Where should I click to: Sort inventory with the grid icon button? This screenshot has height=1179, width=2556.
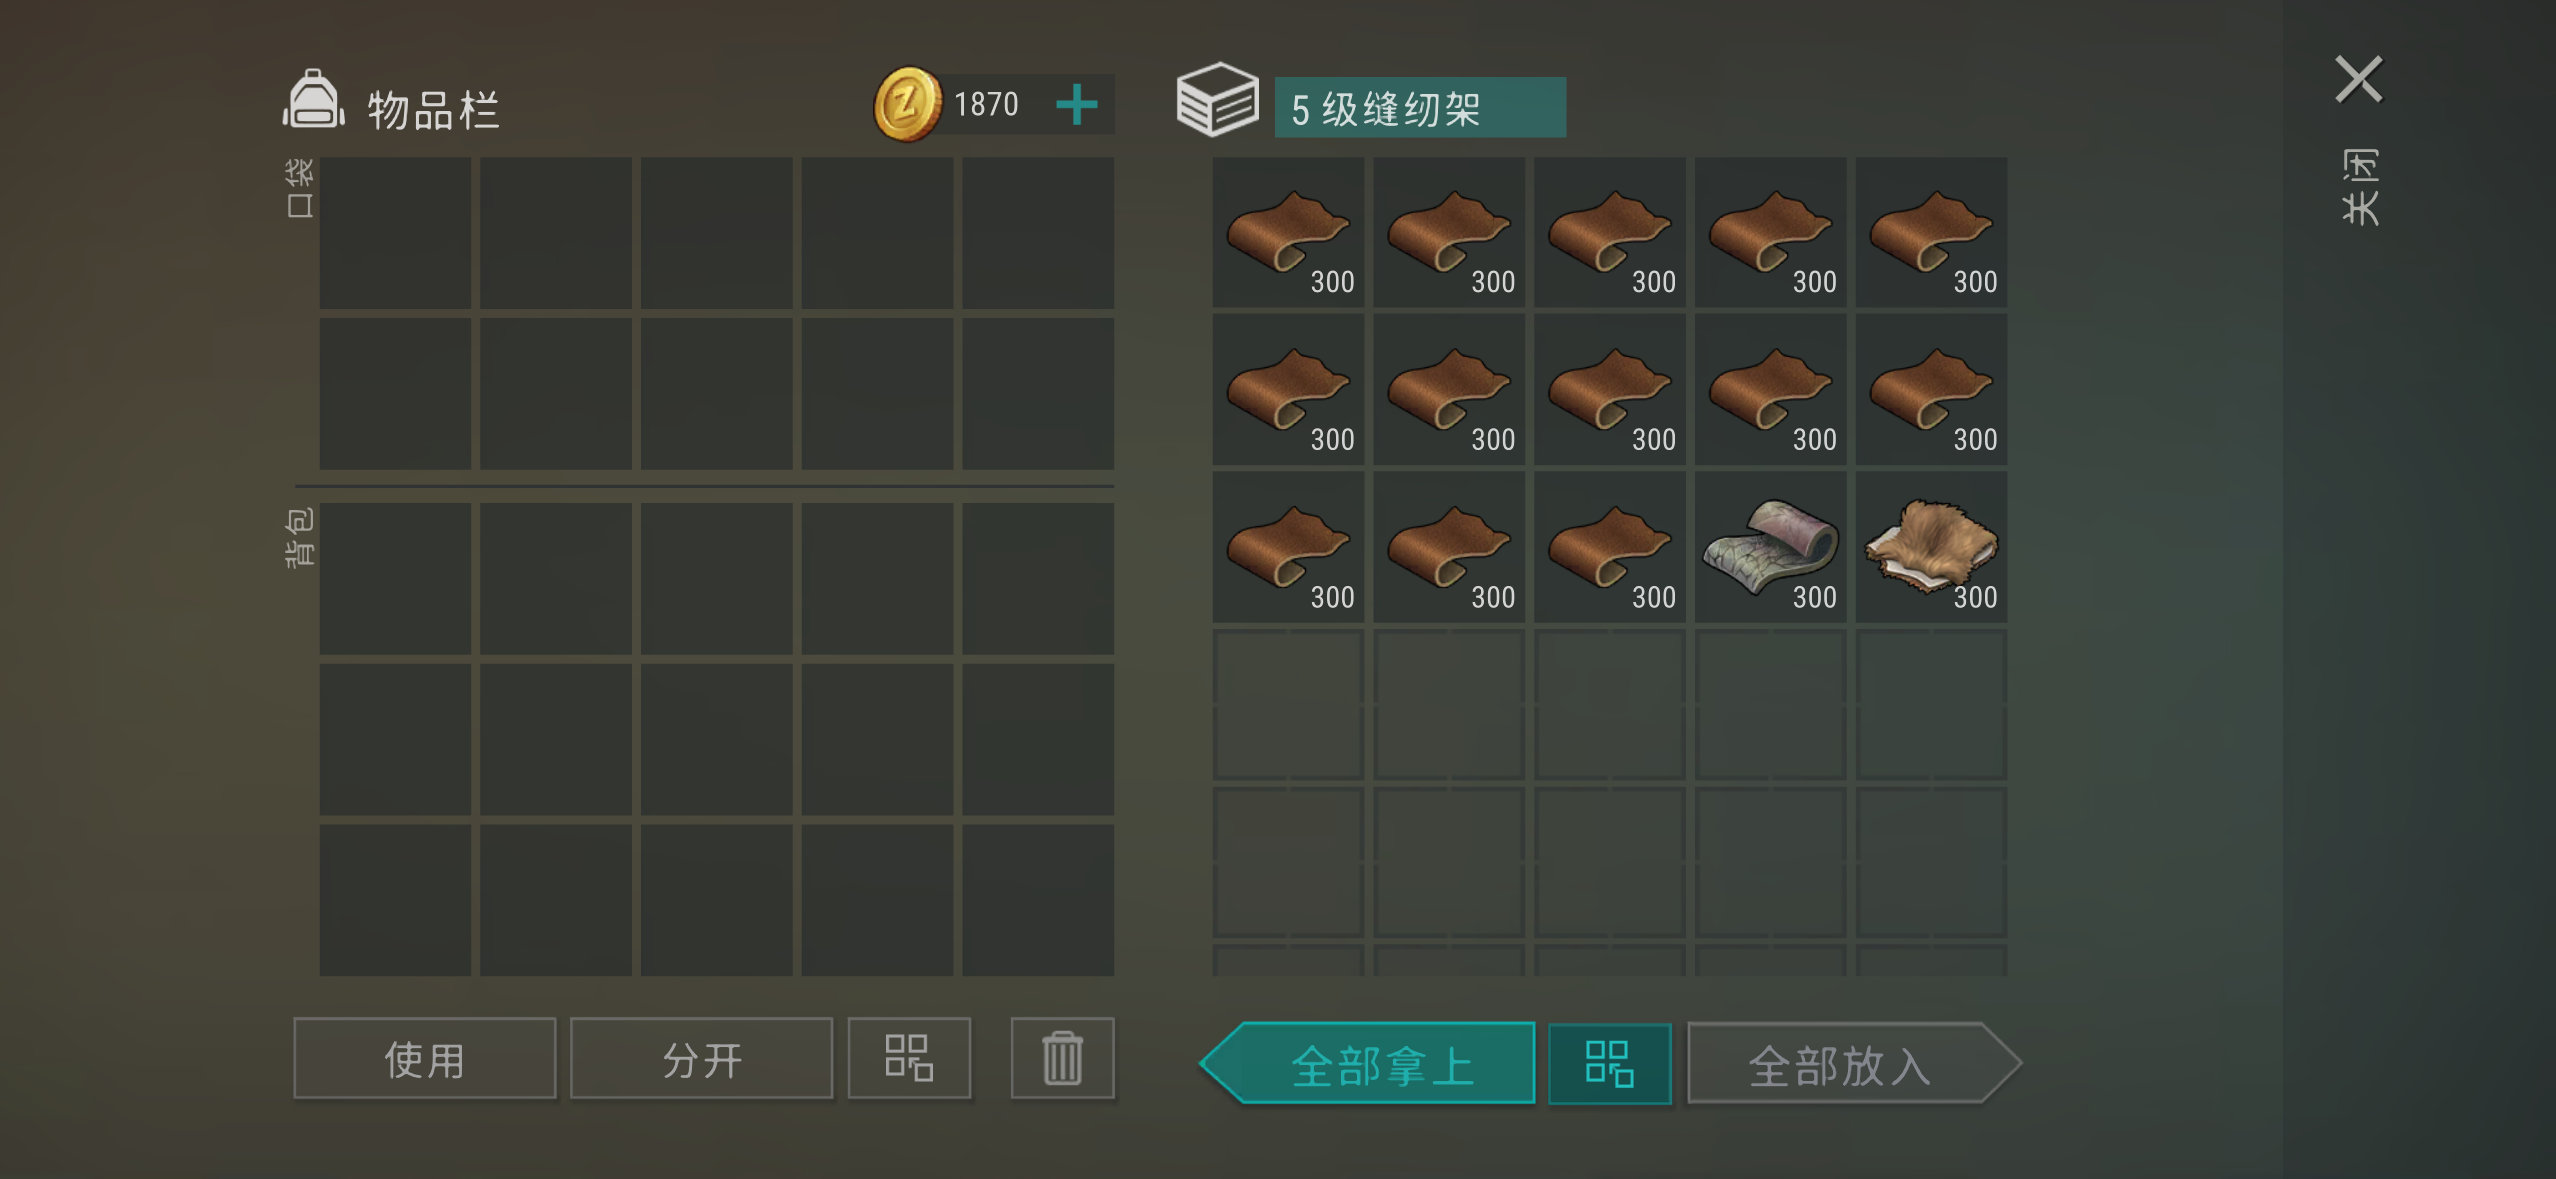(909, 1058)
